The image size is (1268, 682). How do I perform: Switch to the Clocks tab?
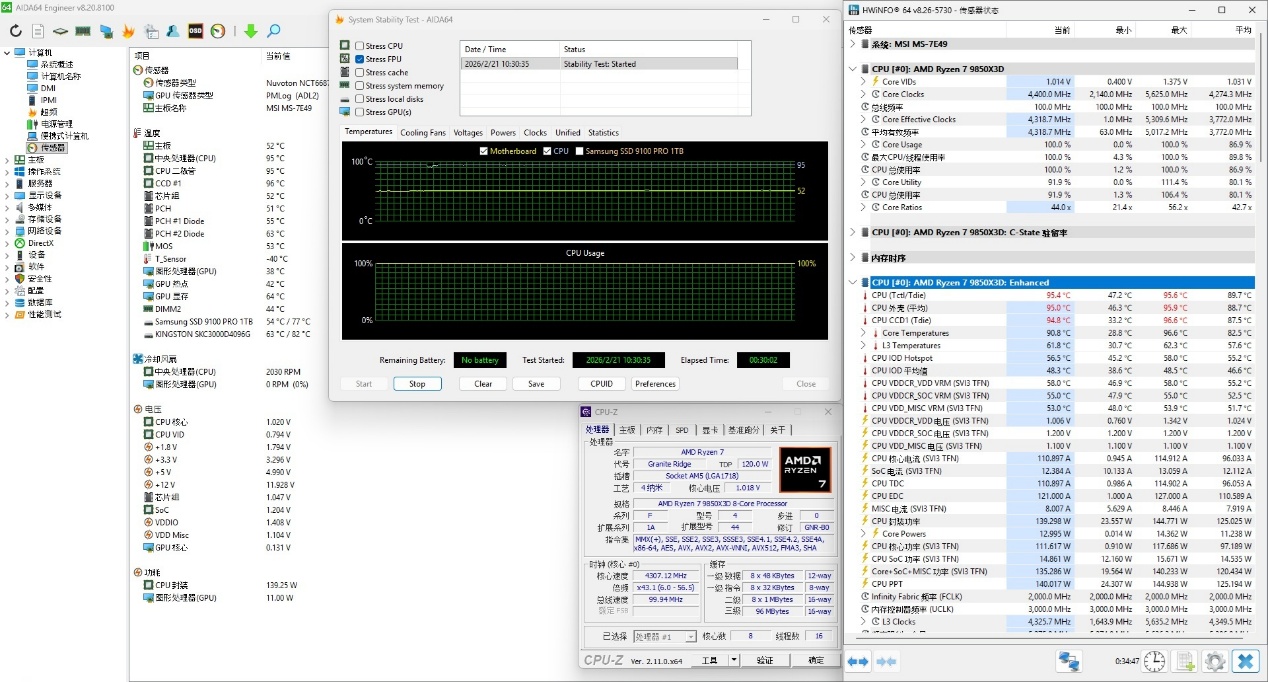535,132
